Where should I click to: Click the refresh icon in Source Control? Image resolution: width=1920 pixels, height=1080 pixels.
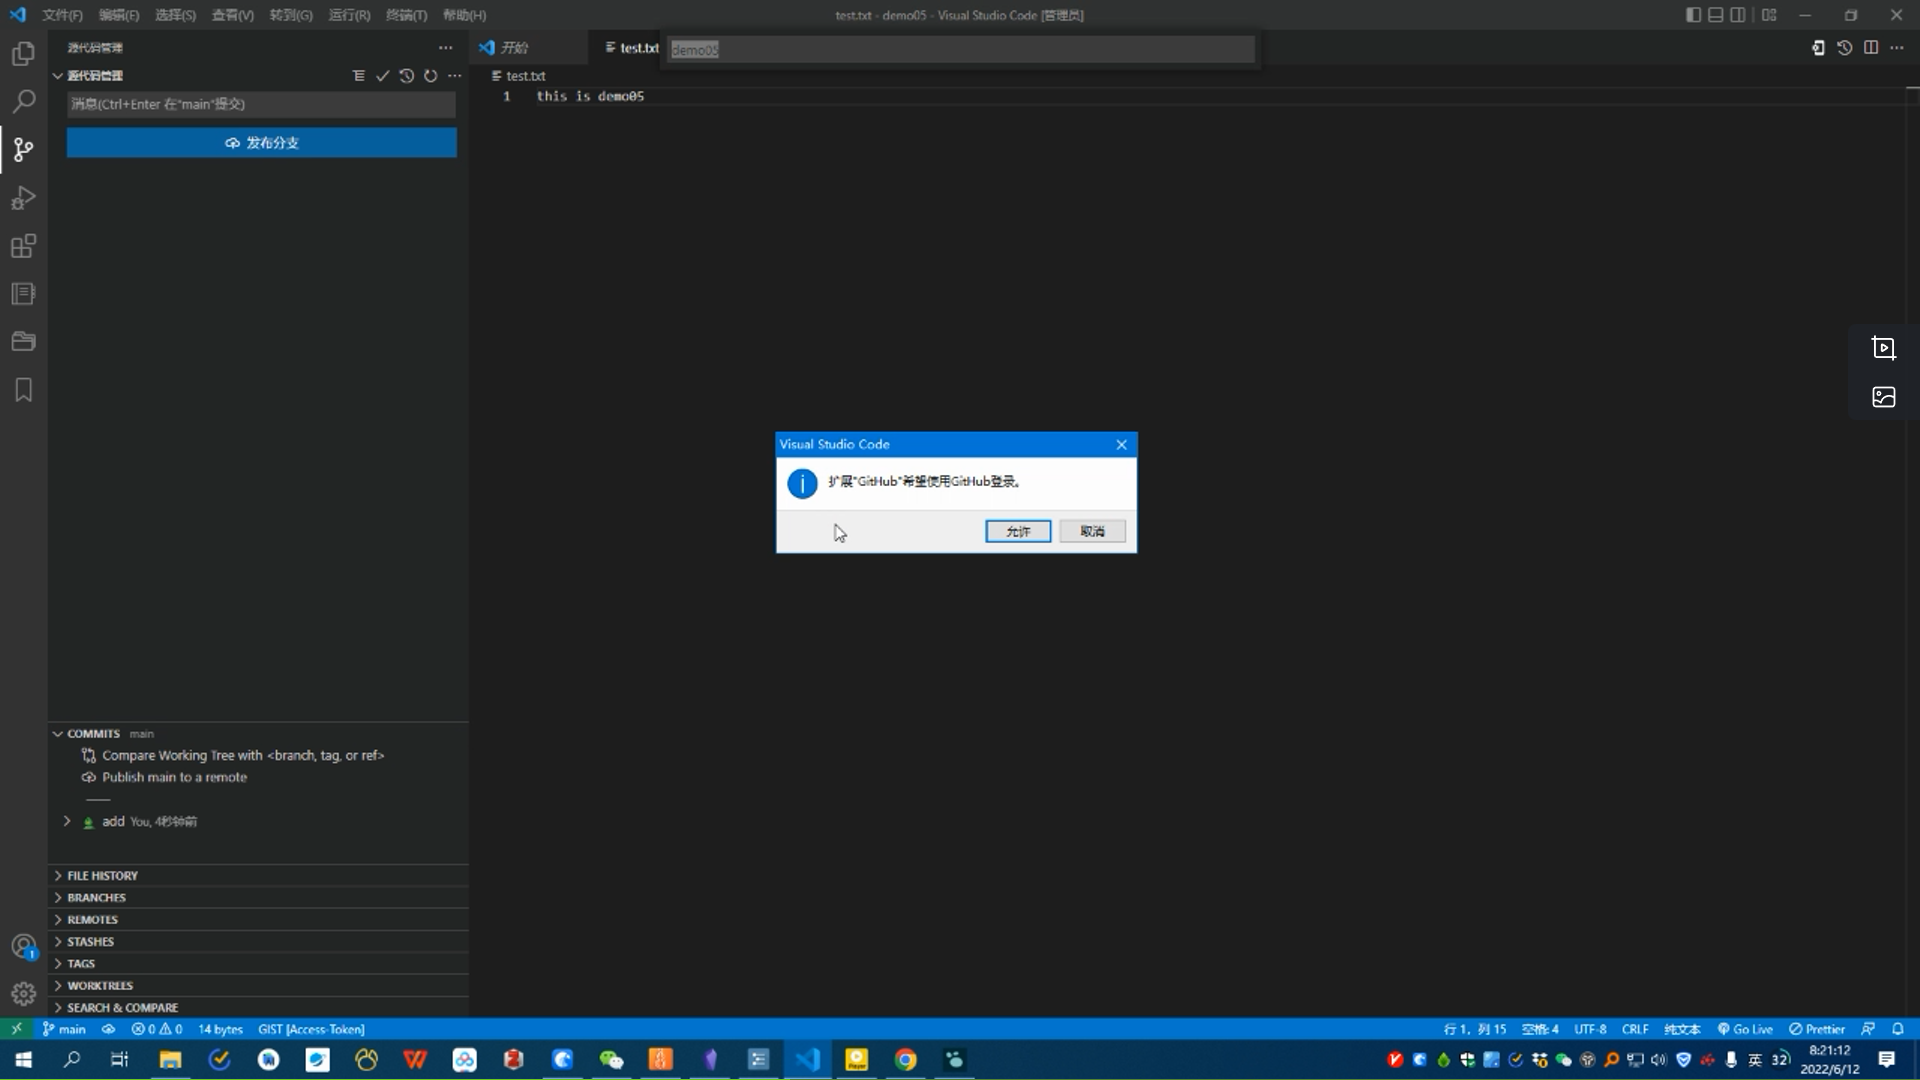430,75
